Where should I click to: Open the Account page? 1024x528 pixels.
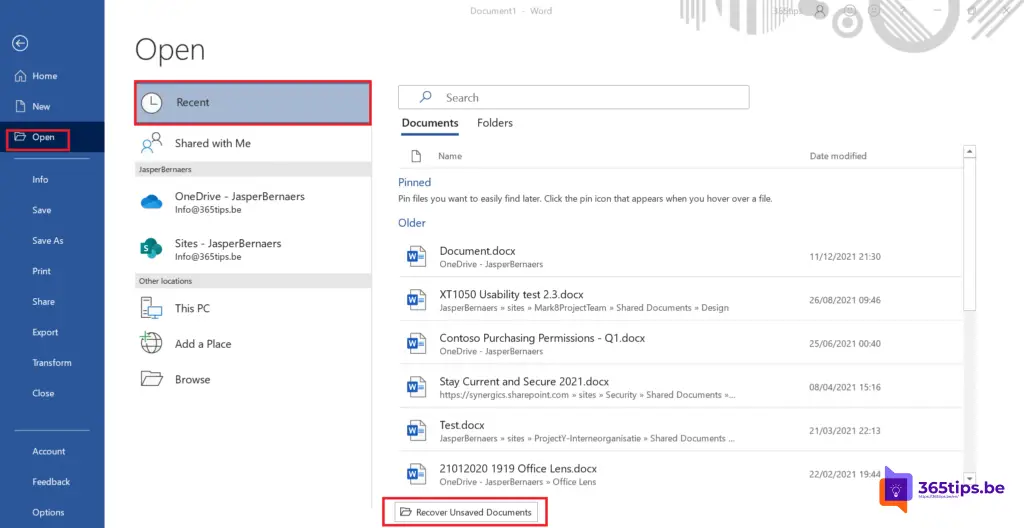(48, 452)
